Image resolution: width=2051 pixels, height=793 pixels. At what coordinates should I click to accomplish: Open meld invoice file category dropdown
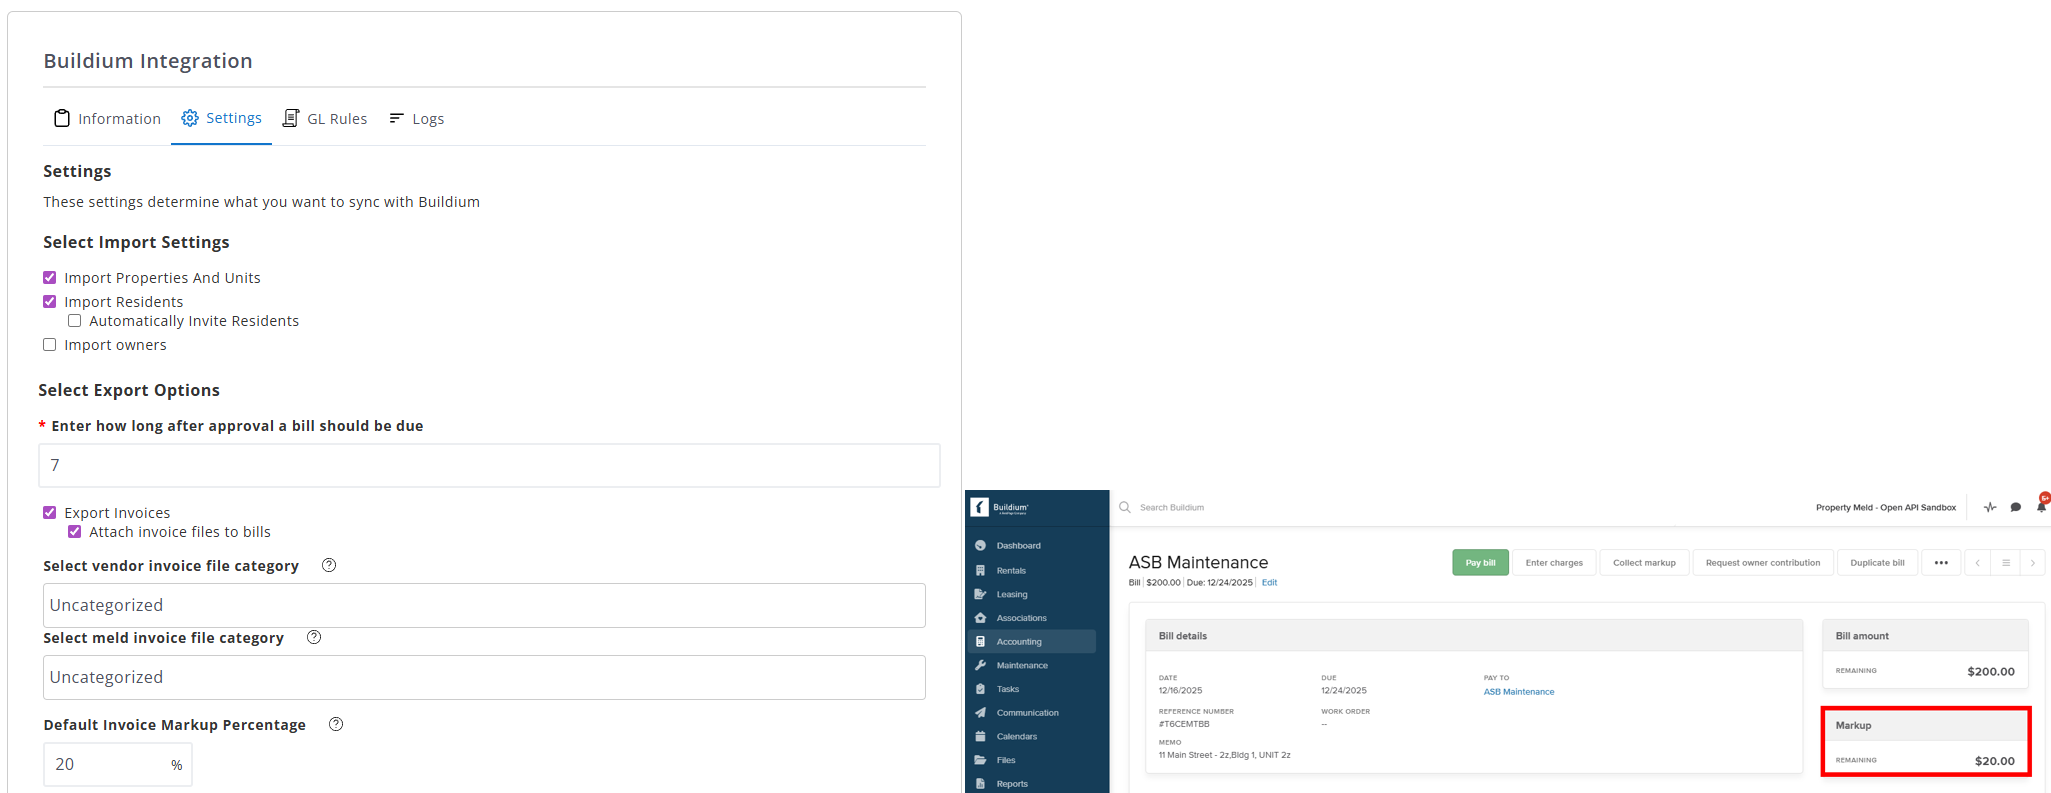pos(484,677)
